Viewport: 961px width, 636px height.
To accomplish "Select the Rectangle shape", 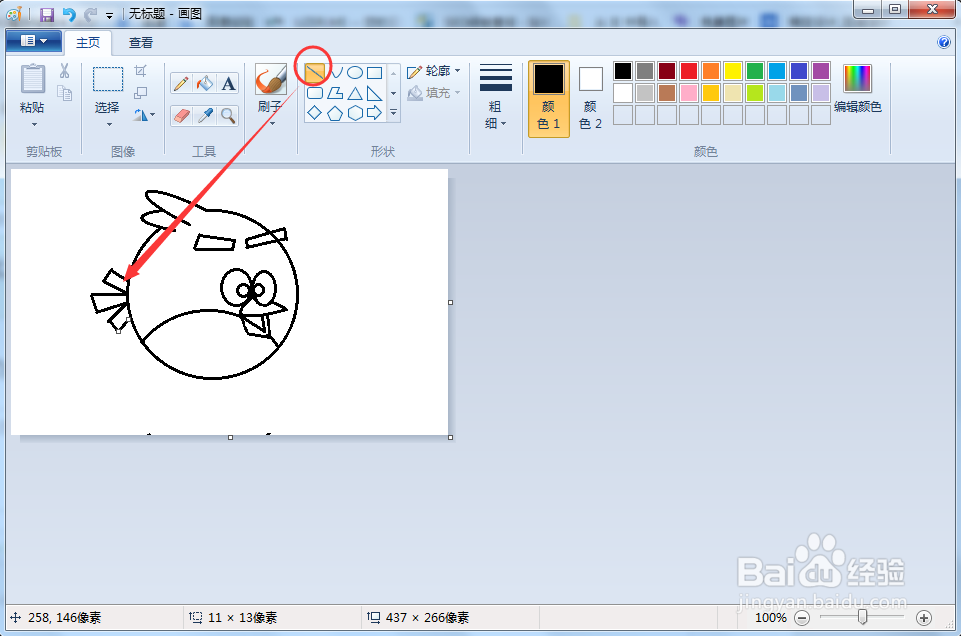I will [374, 73].
